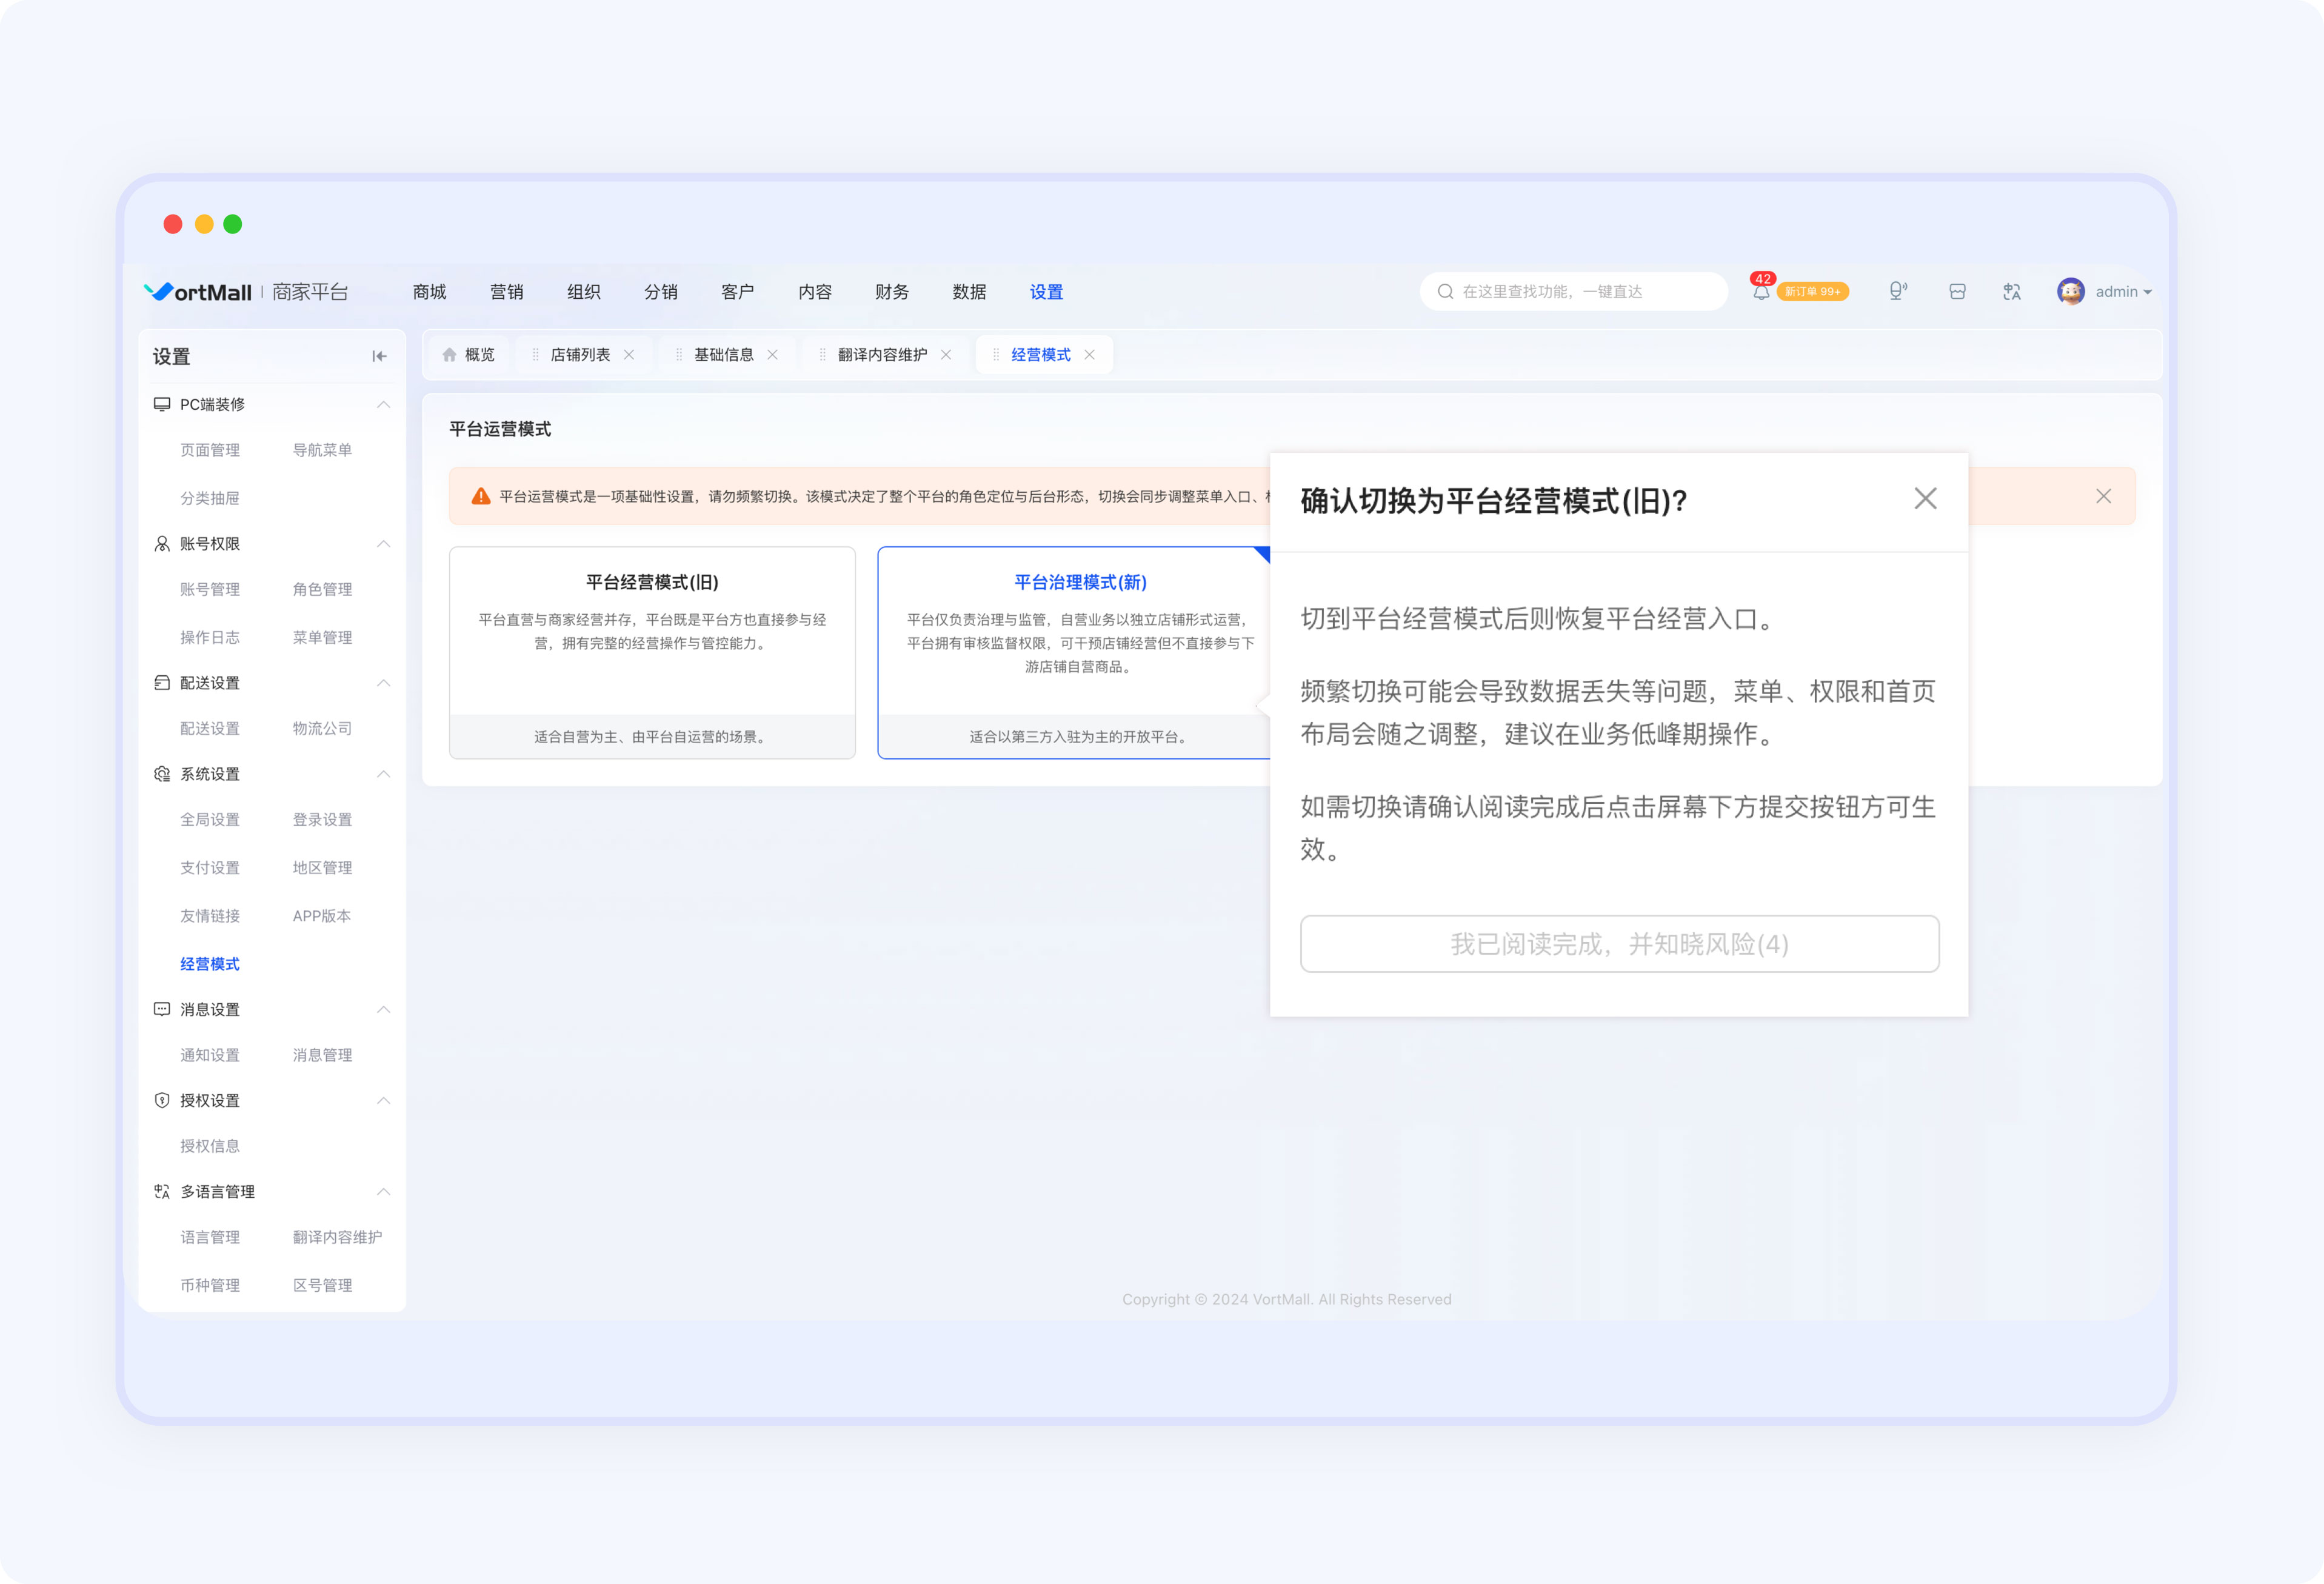Click the 系统设置 gear icon
2324x1584 pixels.
[161, 774]
